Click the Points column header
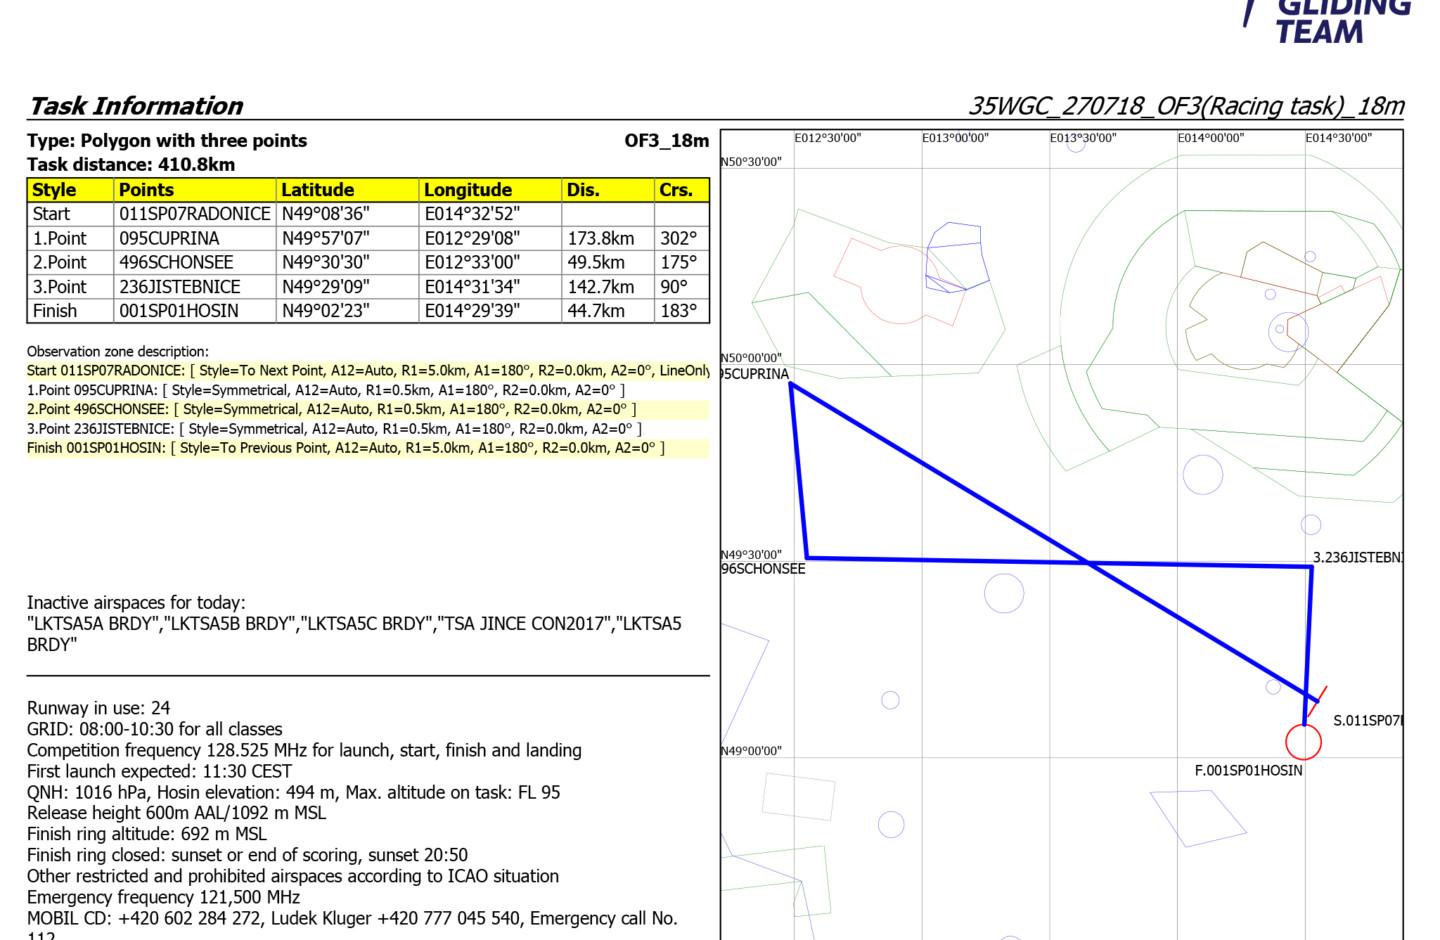Screen dimensions: 1440x940 [146, 190]
